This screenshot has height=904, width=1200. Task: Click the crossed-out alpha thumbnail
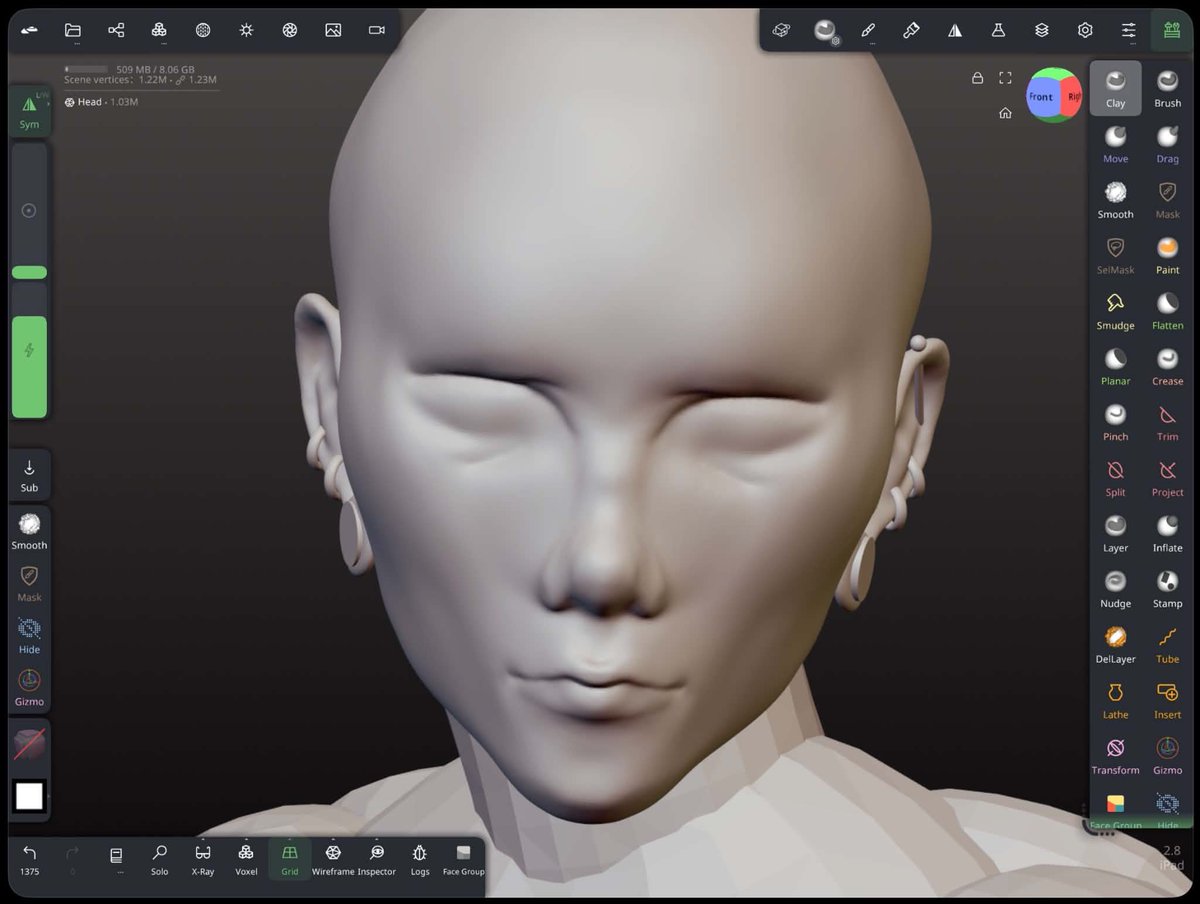tap(29, 745)
